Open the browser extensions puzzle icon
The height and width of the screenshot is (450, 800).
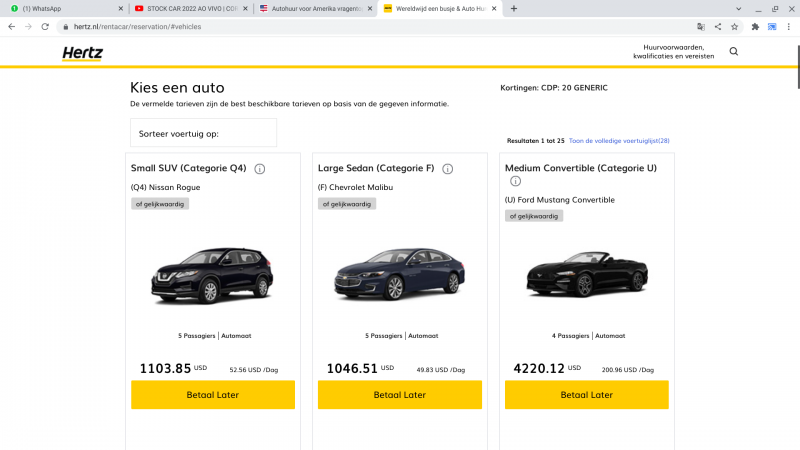pyautogui.click(x=755, y=26)
